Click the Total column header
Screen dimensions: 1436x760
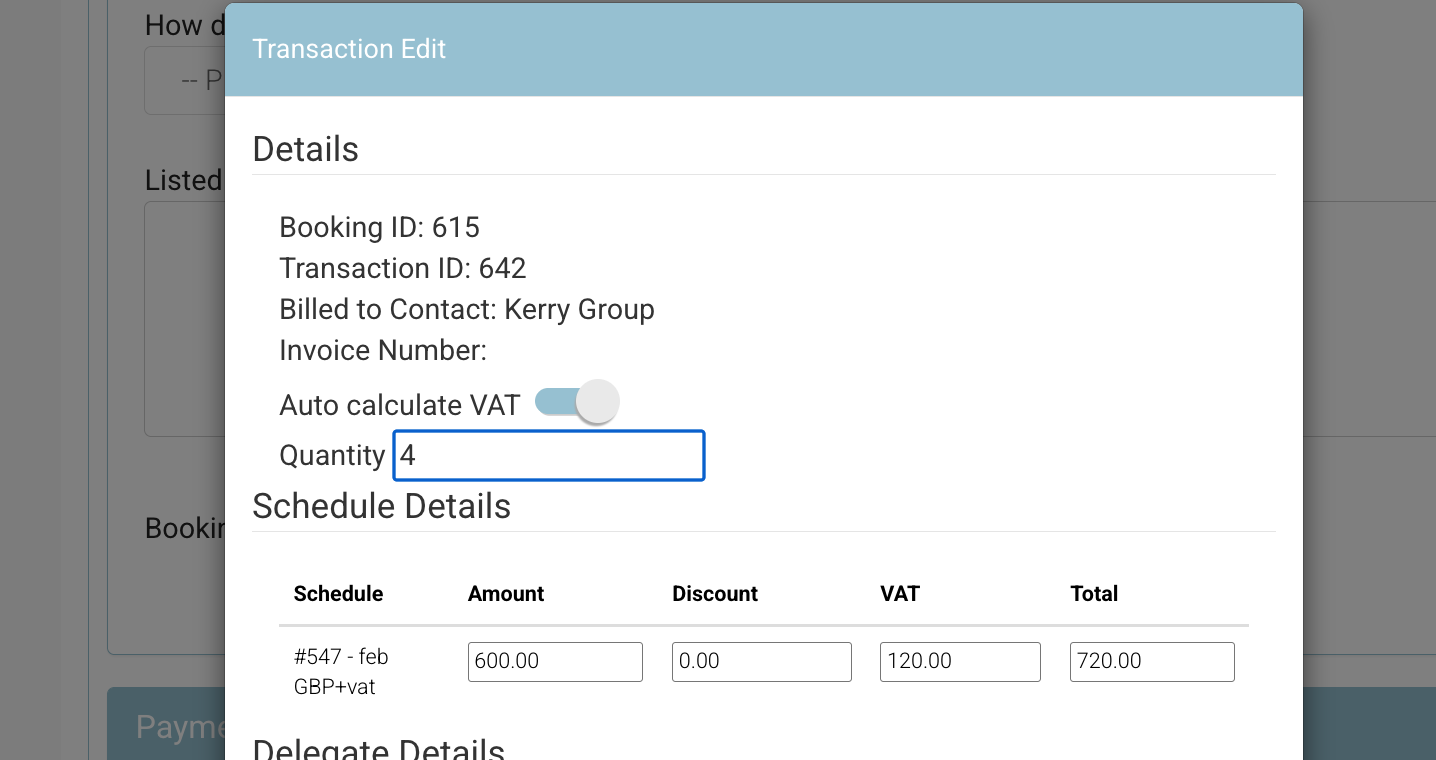[1094, 594]
